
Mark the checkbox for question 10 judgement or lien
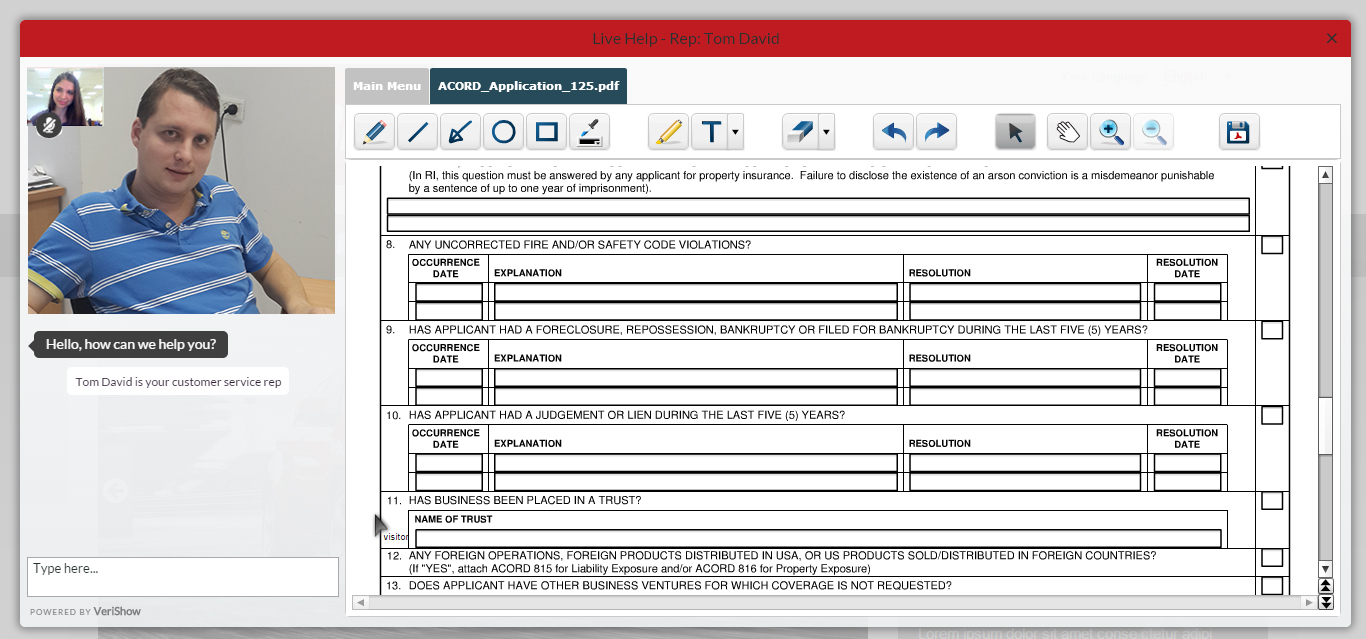(1272, 415)
